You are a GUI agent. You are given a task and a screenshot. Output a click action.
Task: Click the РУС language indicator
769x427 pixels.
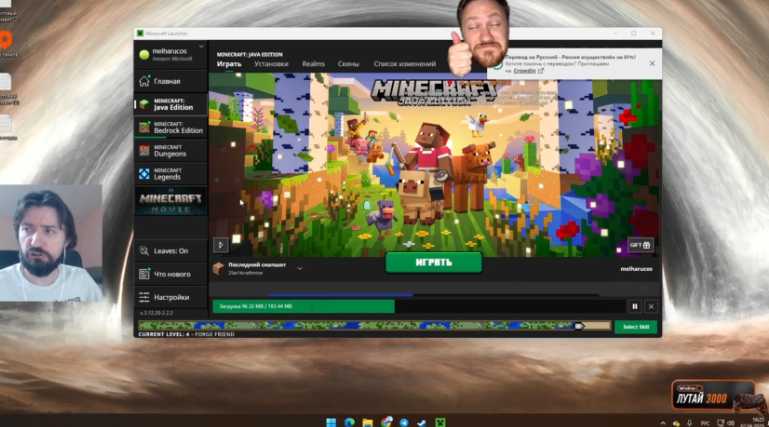705,423
